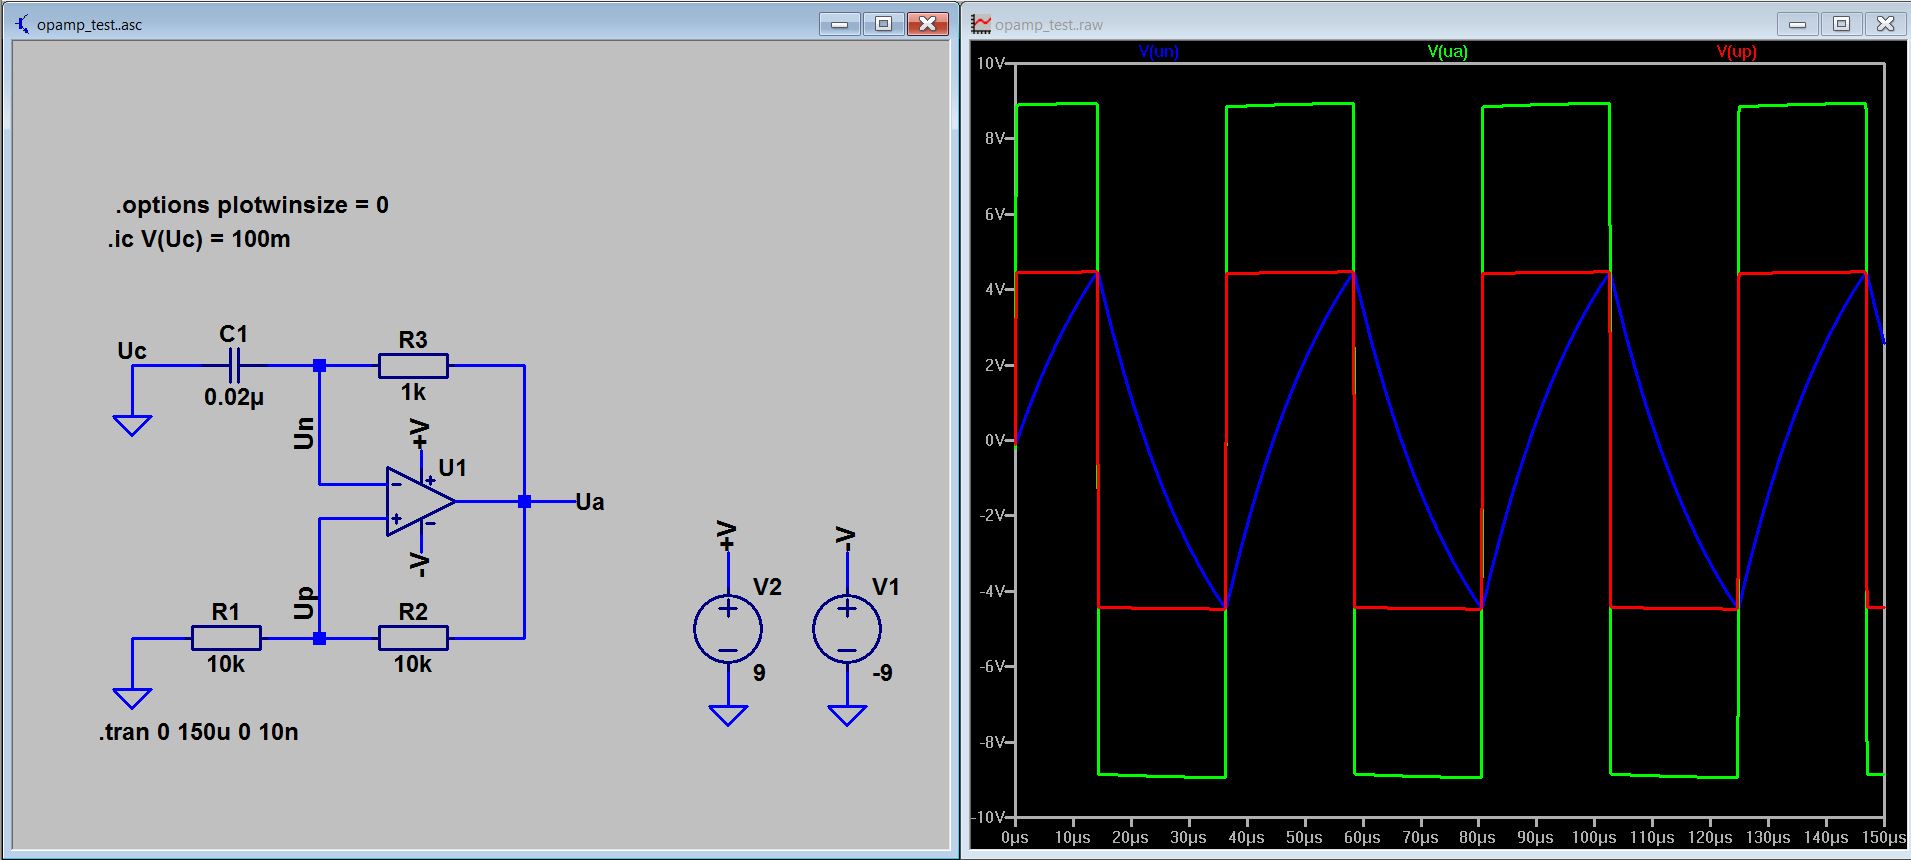Maximize the opamp_test.asc window

pos(884,24)
